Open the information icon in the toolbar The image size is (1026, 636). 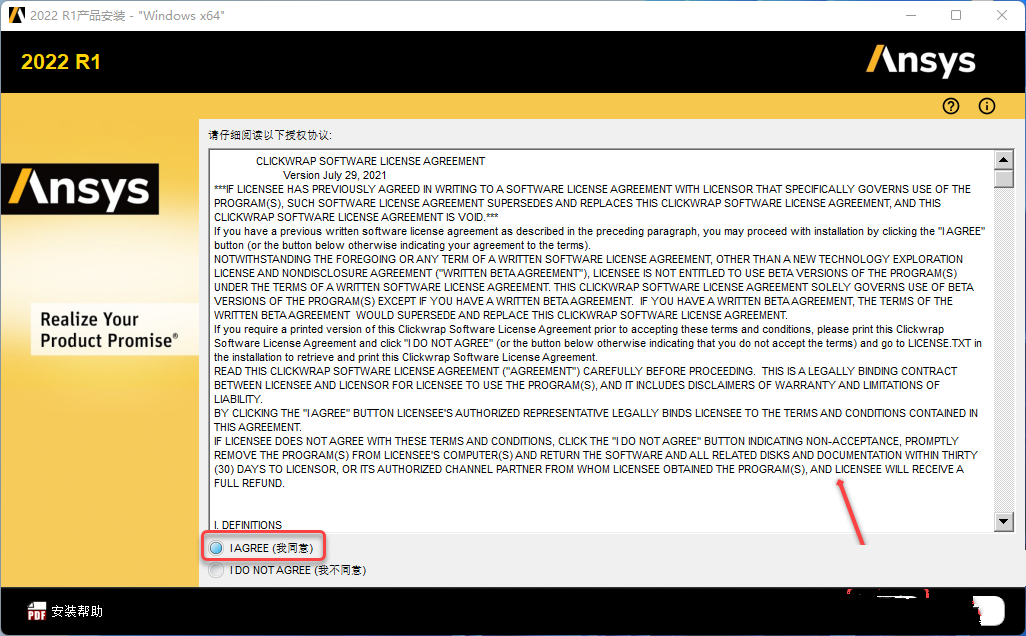tap(987, 106)
